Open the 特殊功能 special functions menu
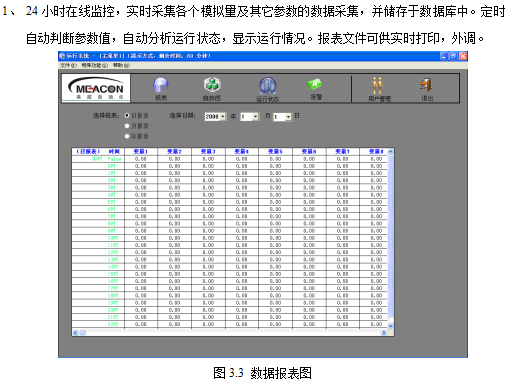Viewport: 512px width, 383px height. [x=95, y=65]
